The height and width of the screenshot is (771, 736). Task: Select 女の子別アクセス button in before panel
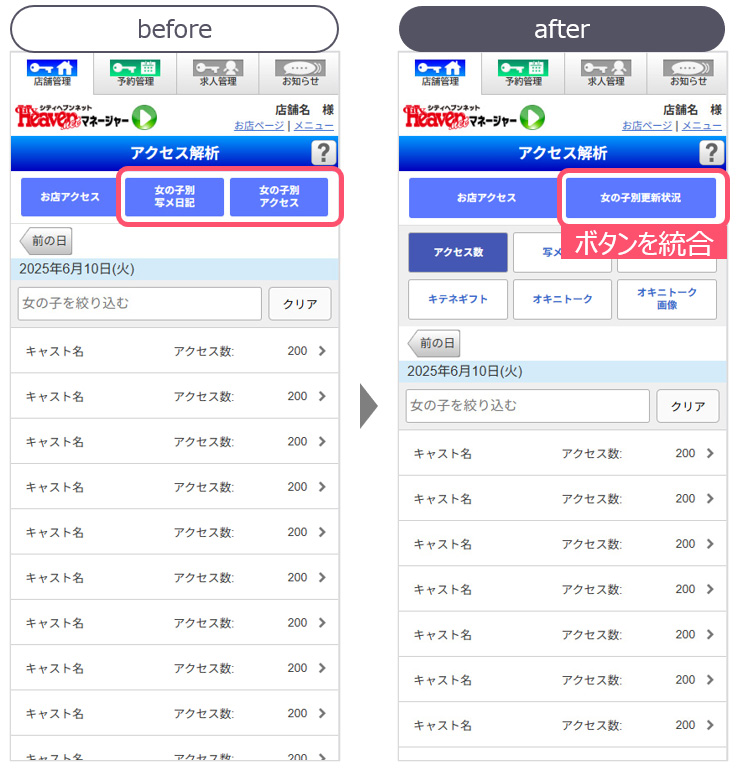click(x=279, y=197)
